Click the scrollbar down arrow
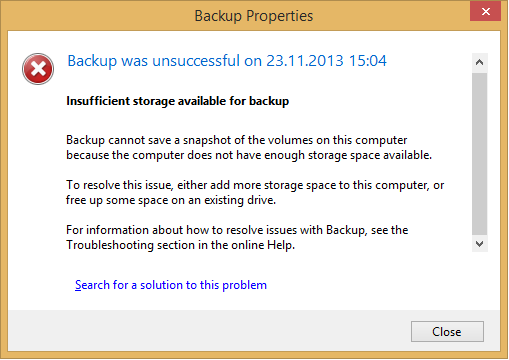The width and height of the screenshot is (509, 360). click(x=480, y=244)
